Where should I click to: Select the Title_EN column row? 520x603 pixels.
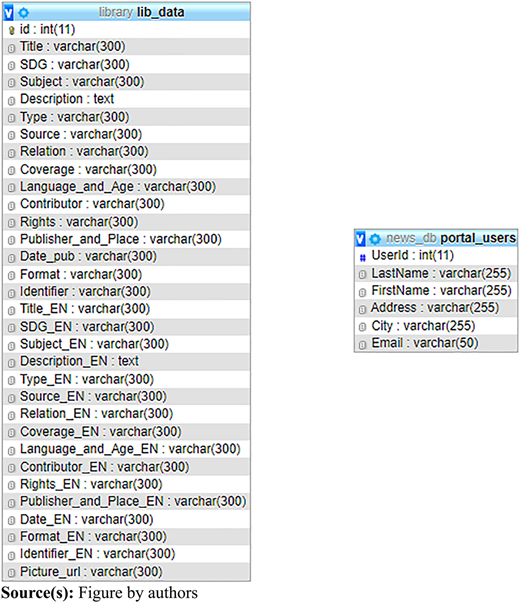pyautogui.click(x=127, y=309)
